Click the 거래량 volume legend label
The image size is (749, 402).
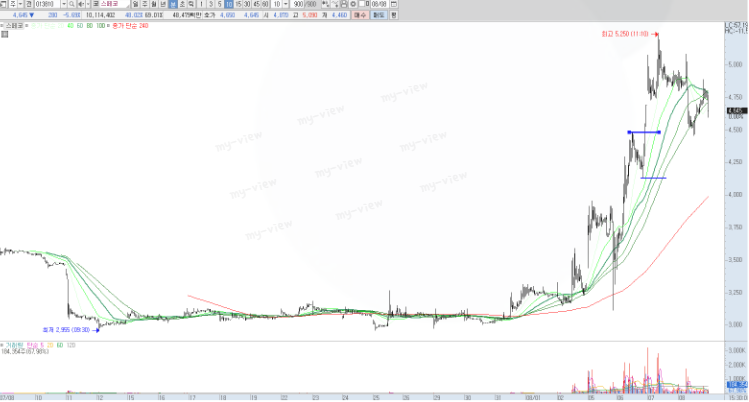coord(14,345)
